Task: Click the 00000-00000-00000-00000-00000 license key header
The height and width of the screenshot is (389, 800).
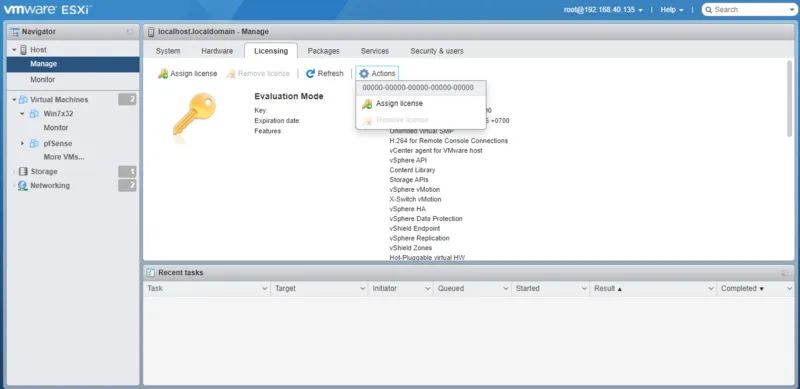Action: tap(420, 88)
